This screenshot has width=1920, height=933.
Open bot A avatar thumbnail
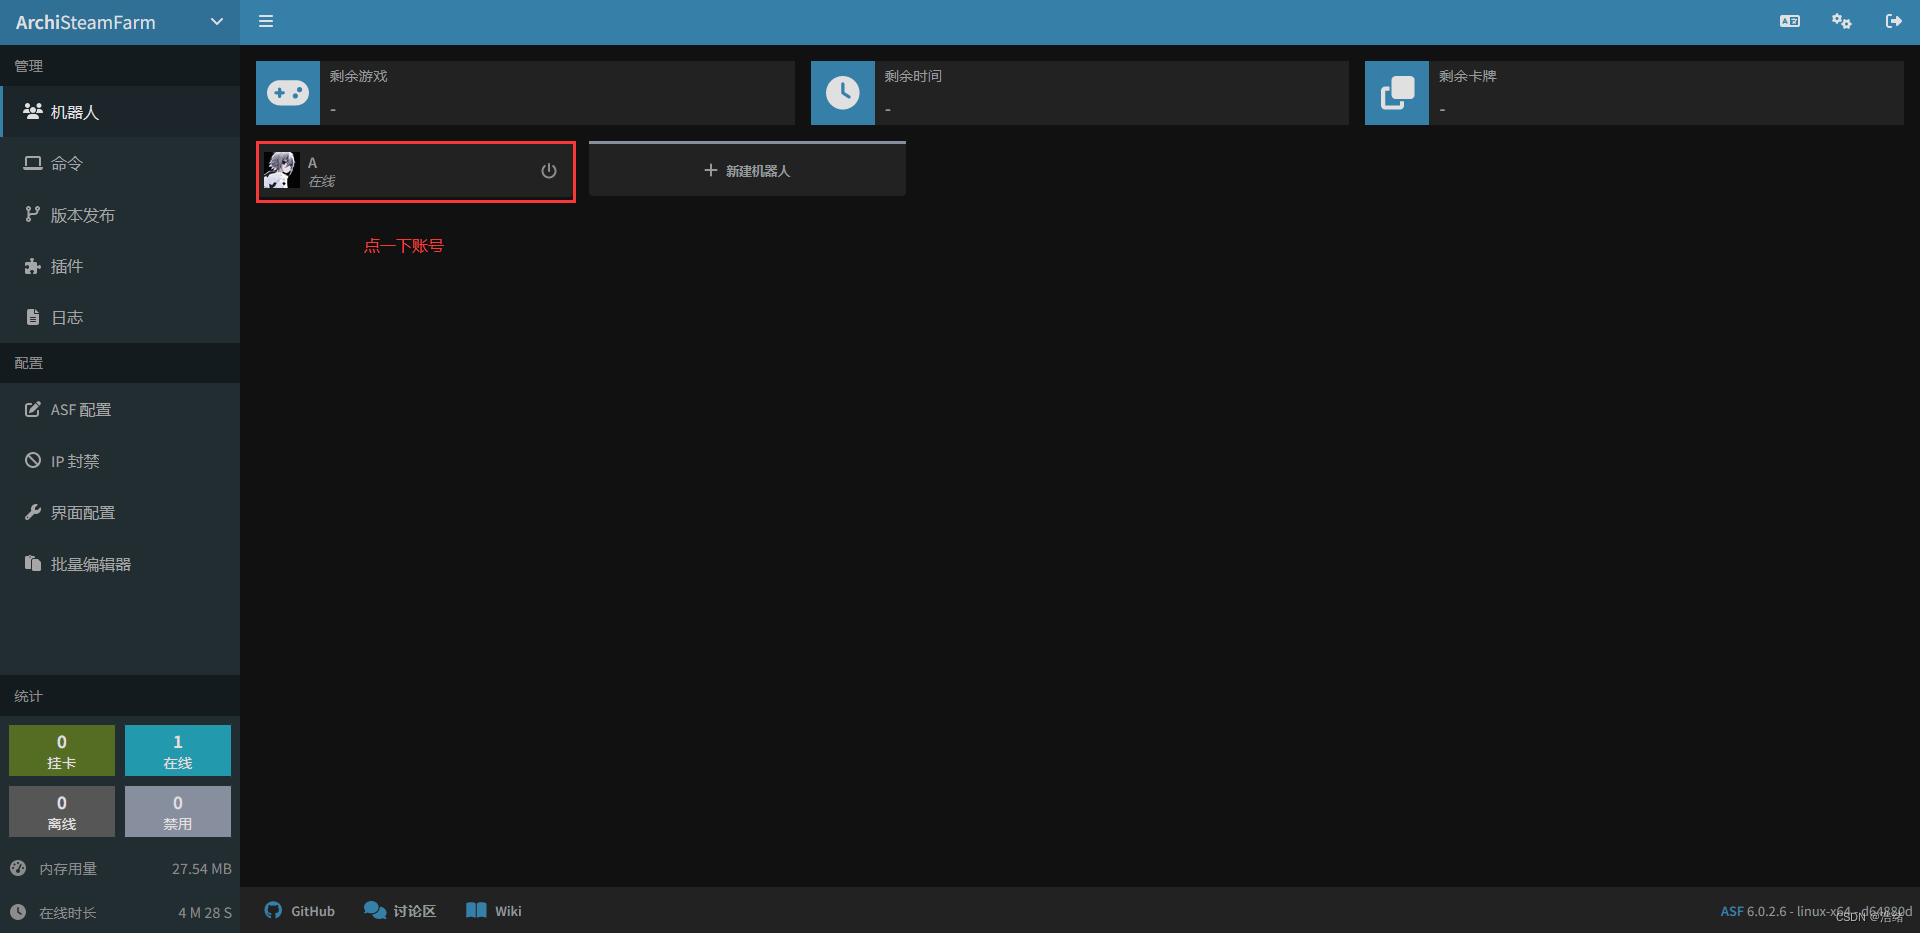(281, 171)
